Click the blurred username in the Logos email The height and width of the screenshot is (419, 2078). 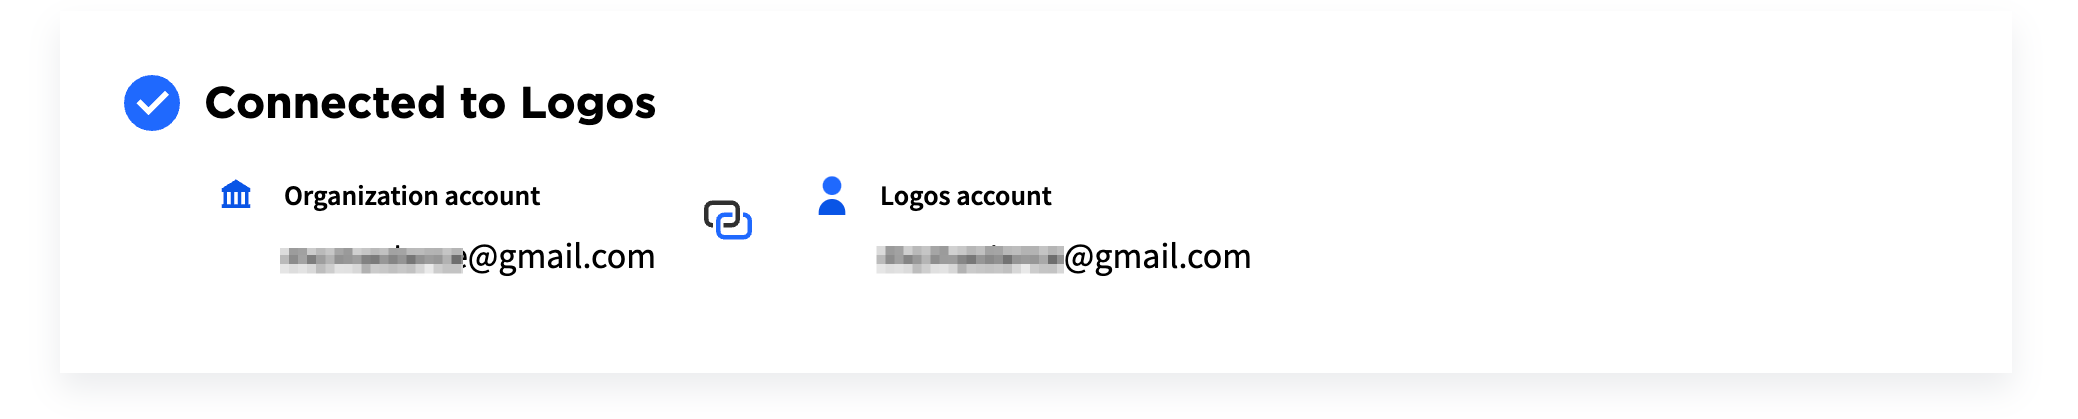point(969,259)
